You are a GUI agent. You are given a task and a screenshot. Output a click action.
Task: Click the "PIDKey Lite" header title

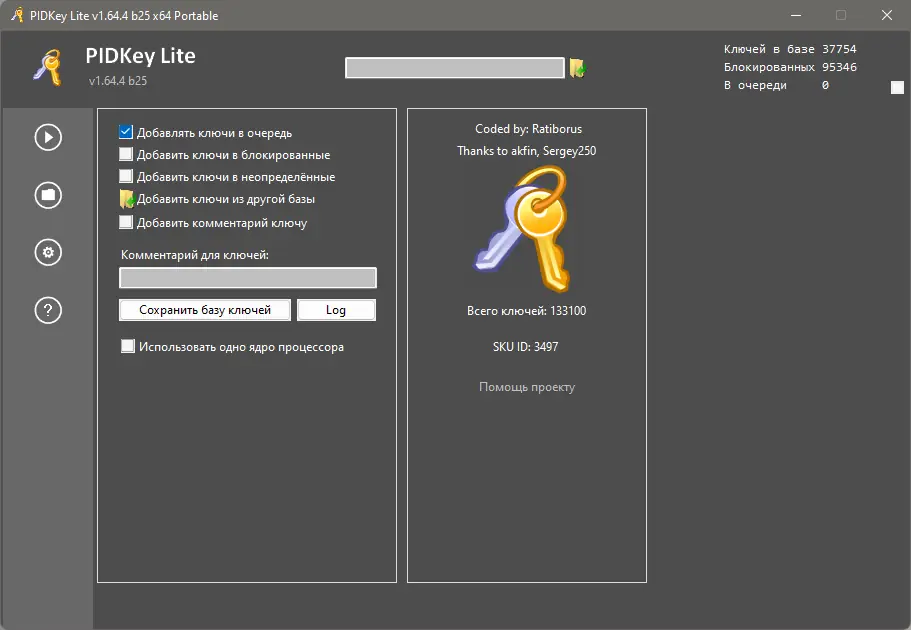pyautogui.click(x=141, y=56)
